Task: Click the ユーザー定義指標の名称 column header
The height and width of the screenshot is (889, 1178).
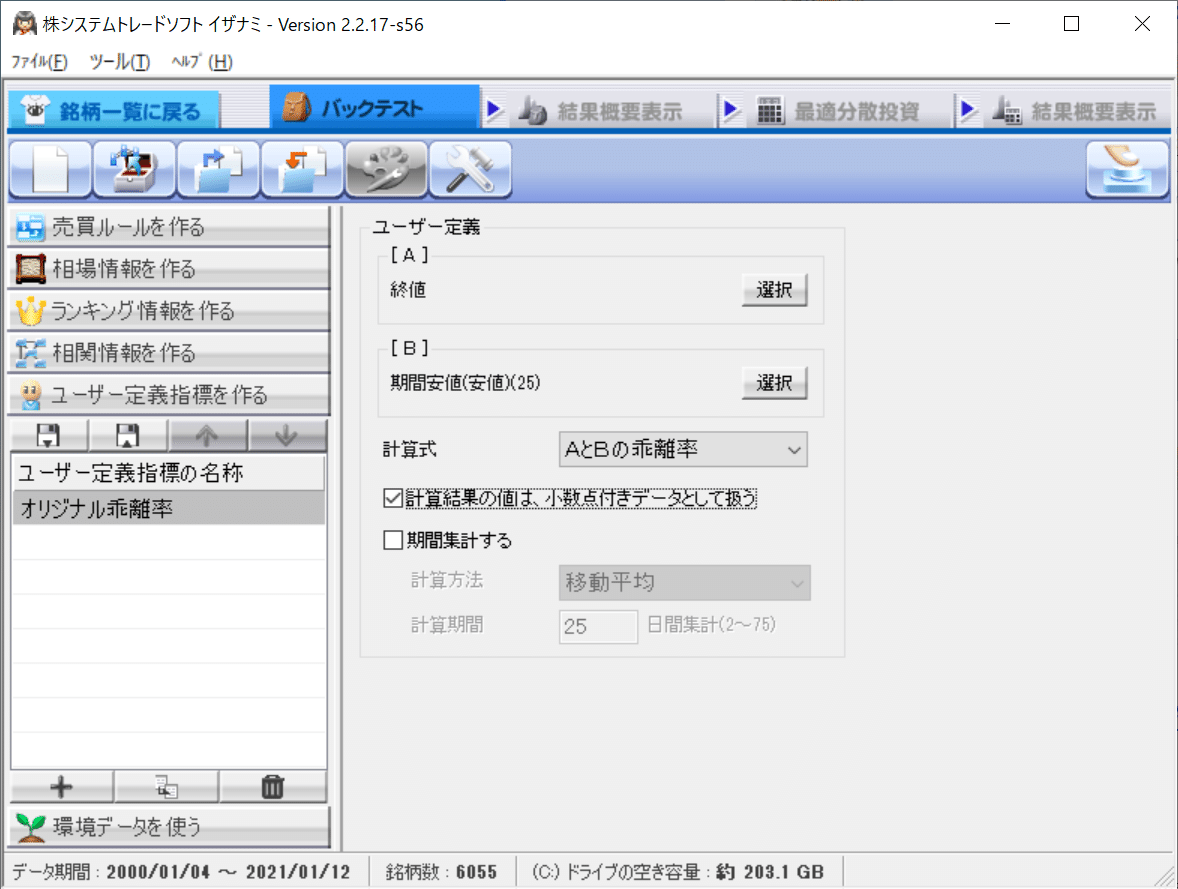Action: [x=168, y=473]
